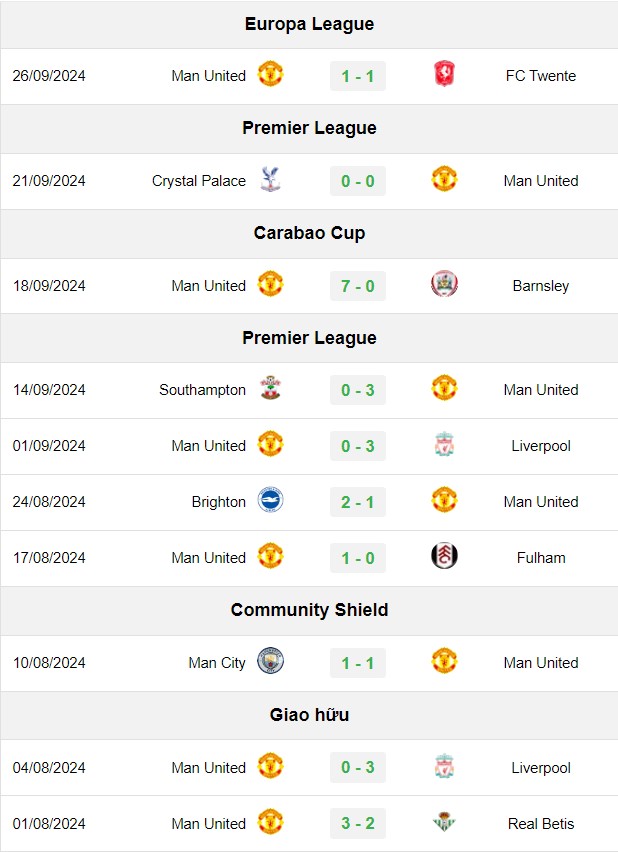Open the 1 - 1 Europa League score
Viewport: 618px width, 852px height.
tap(358, 76)
